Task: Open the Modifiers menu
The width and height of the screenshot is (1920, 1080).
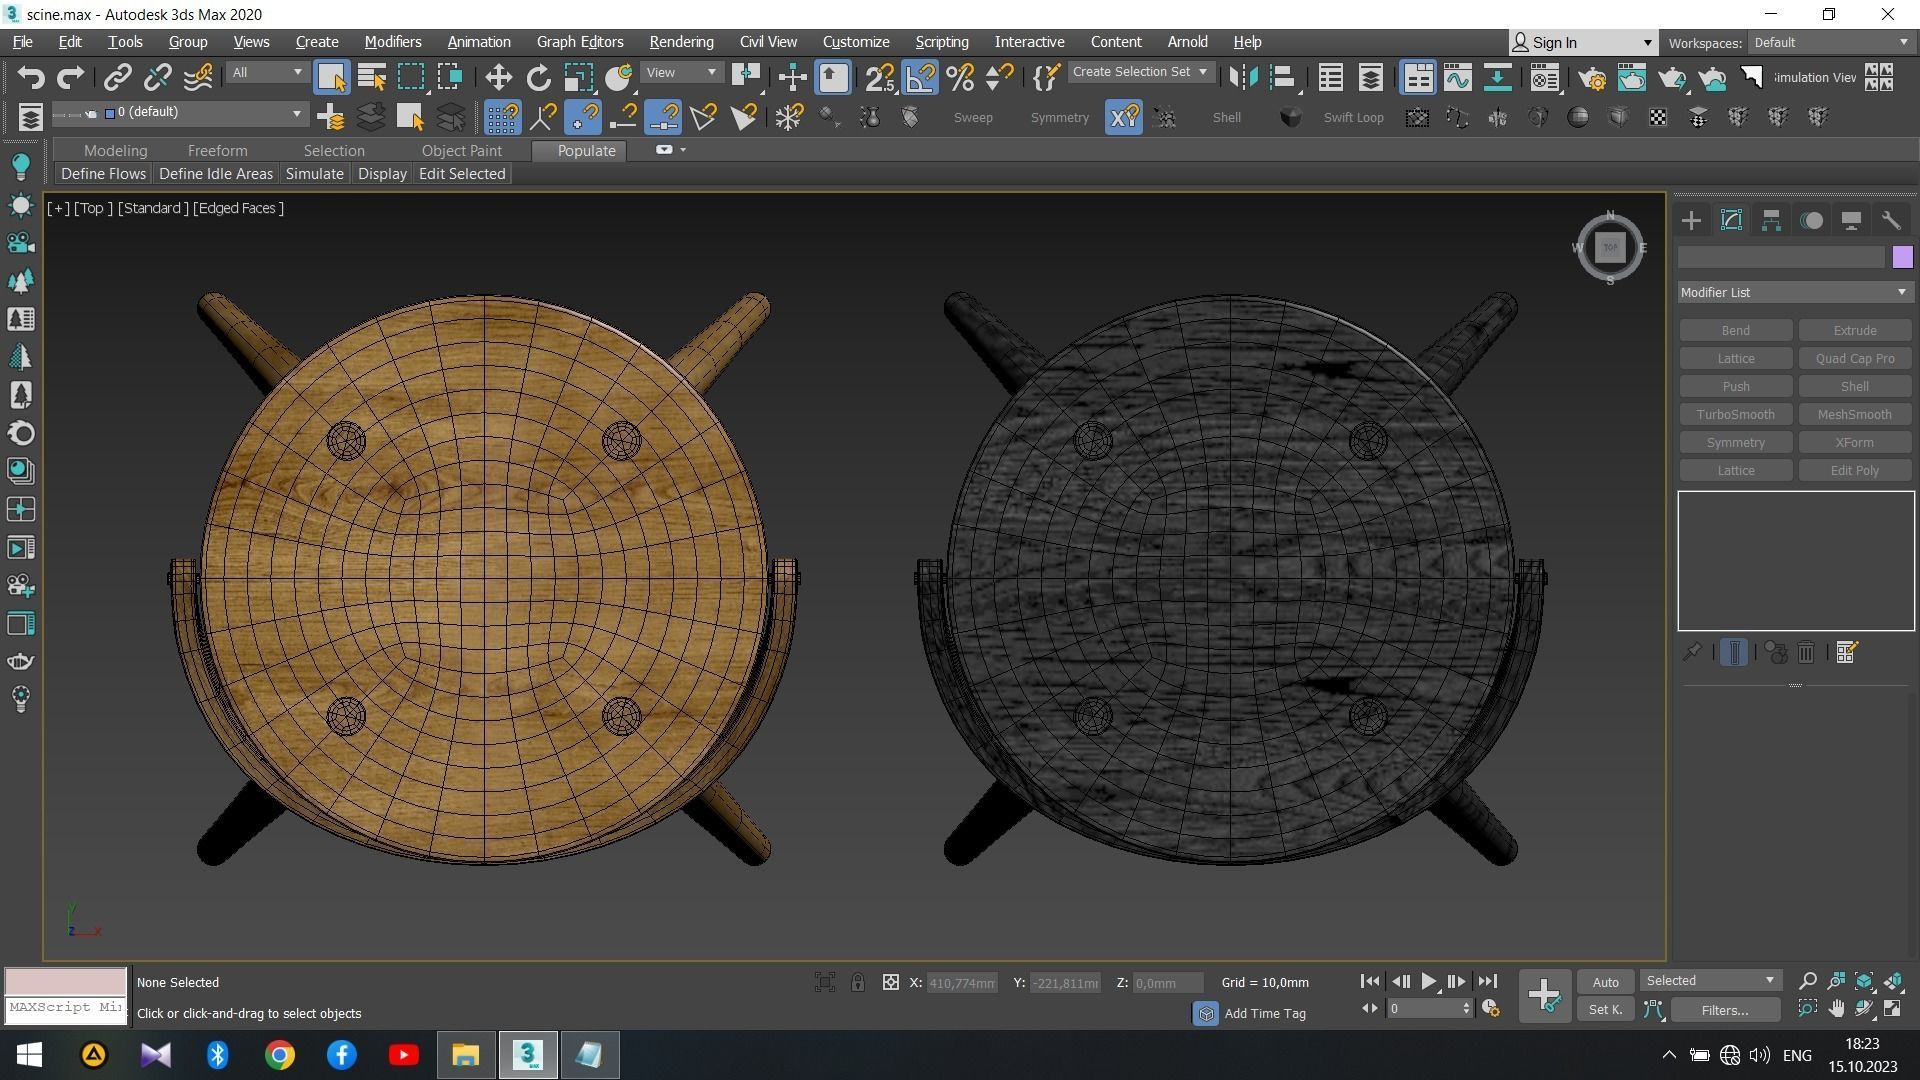Action: point(392,42)
